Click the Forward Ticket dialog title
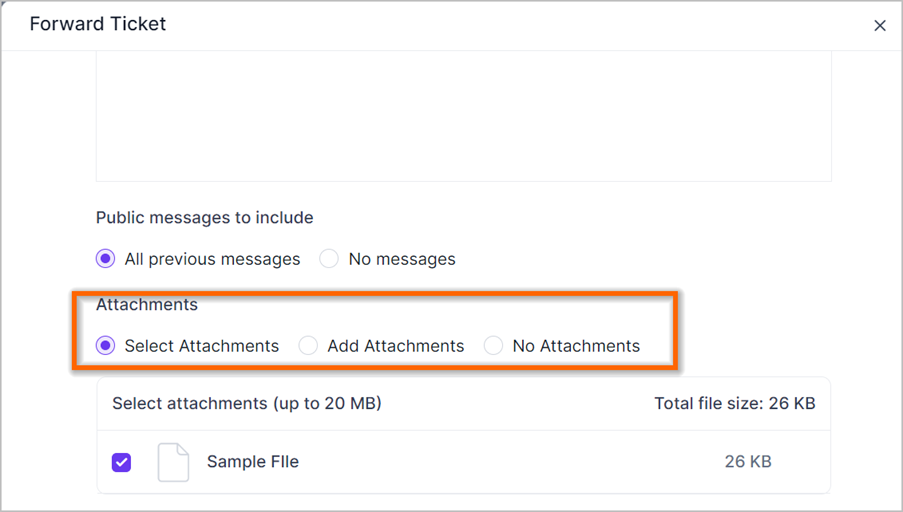The width and height of the screenshot is (903, 512). coord(98,24)
